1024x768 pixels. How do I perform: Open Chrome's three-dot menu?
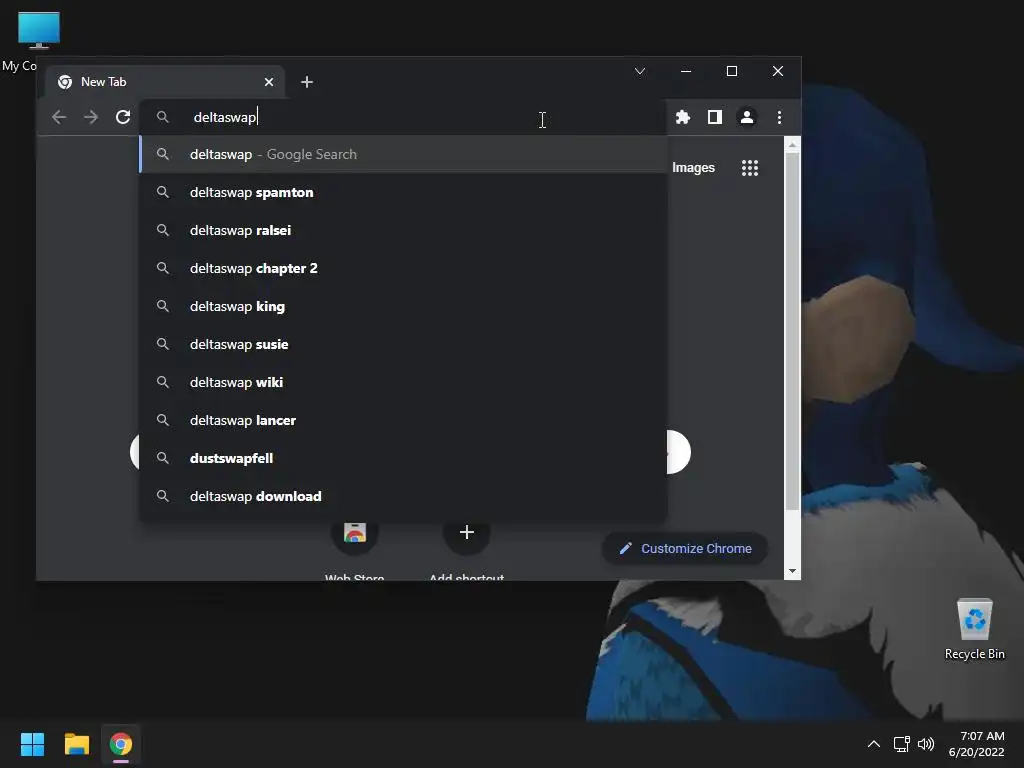[779, 117]
